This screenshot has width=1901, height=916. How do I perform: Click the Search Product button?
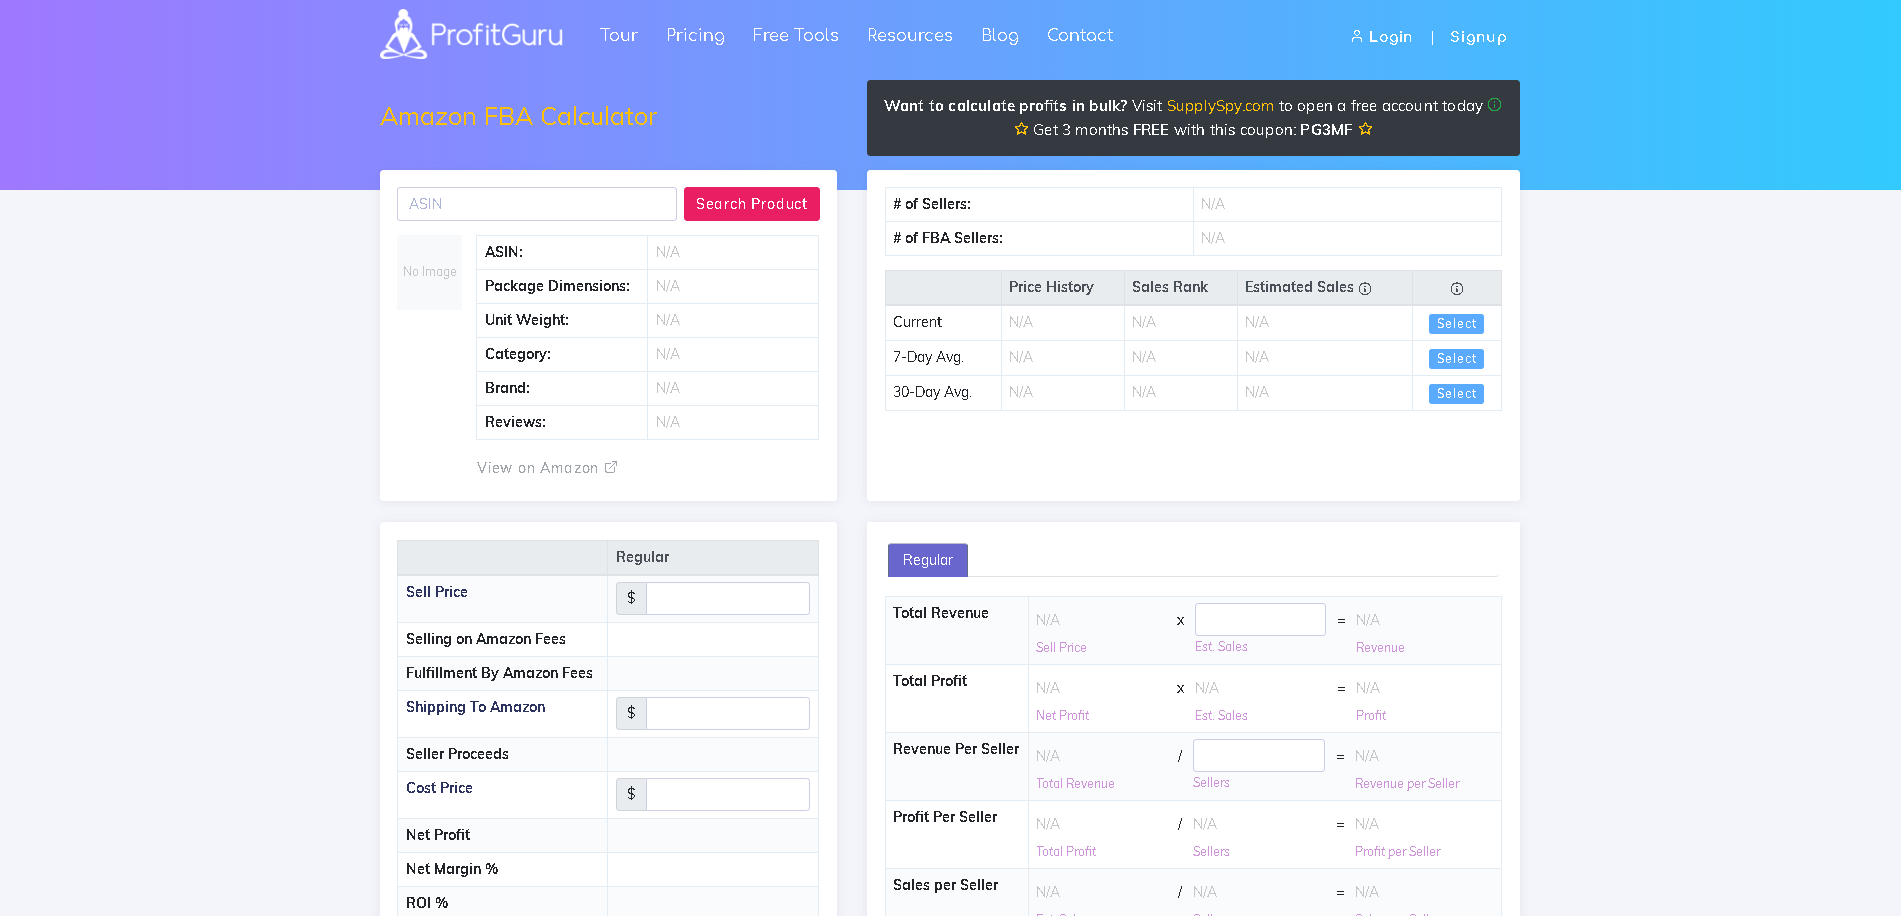point(752,204)
